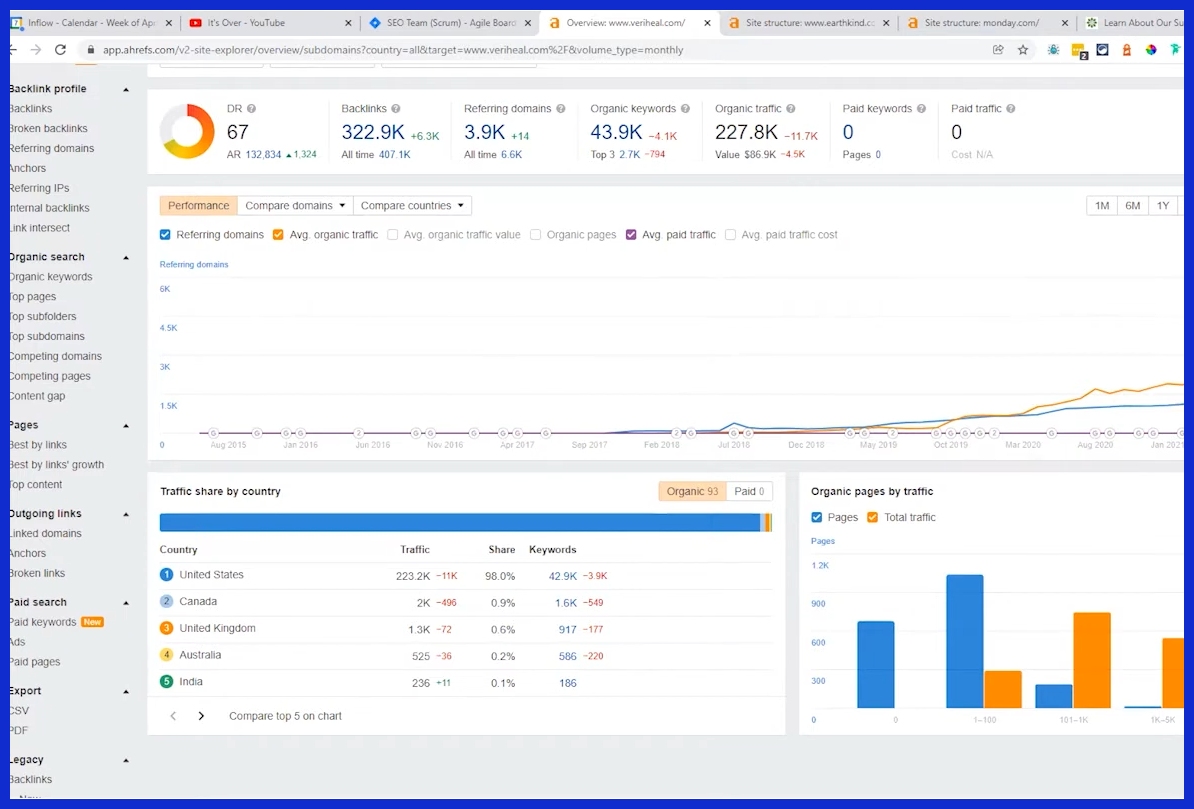This screenshot has height=809, width=1194.
Task: Switch to Paid 0 traffic share tab
Action: tap(749, 491)
